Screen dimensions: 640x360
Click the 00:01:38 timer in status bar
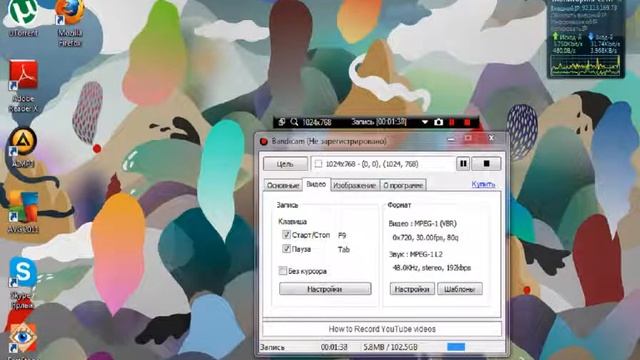(x=334, y=347)
